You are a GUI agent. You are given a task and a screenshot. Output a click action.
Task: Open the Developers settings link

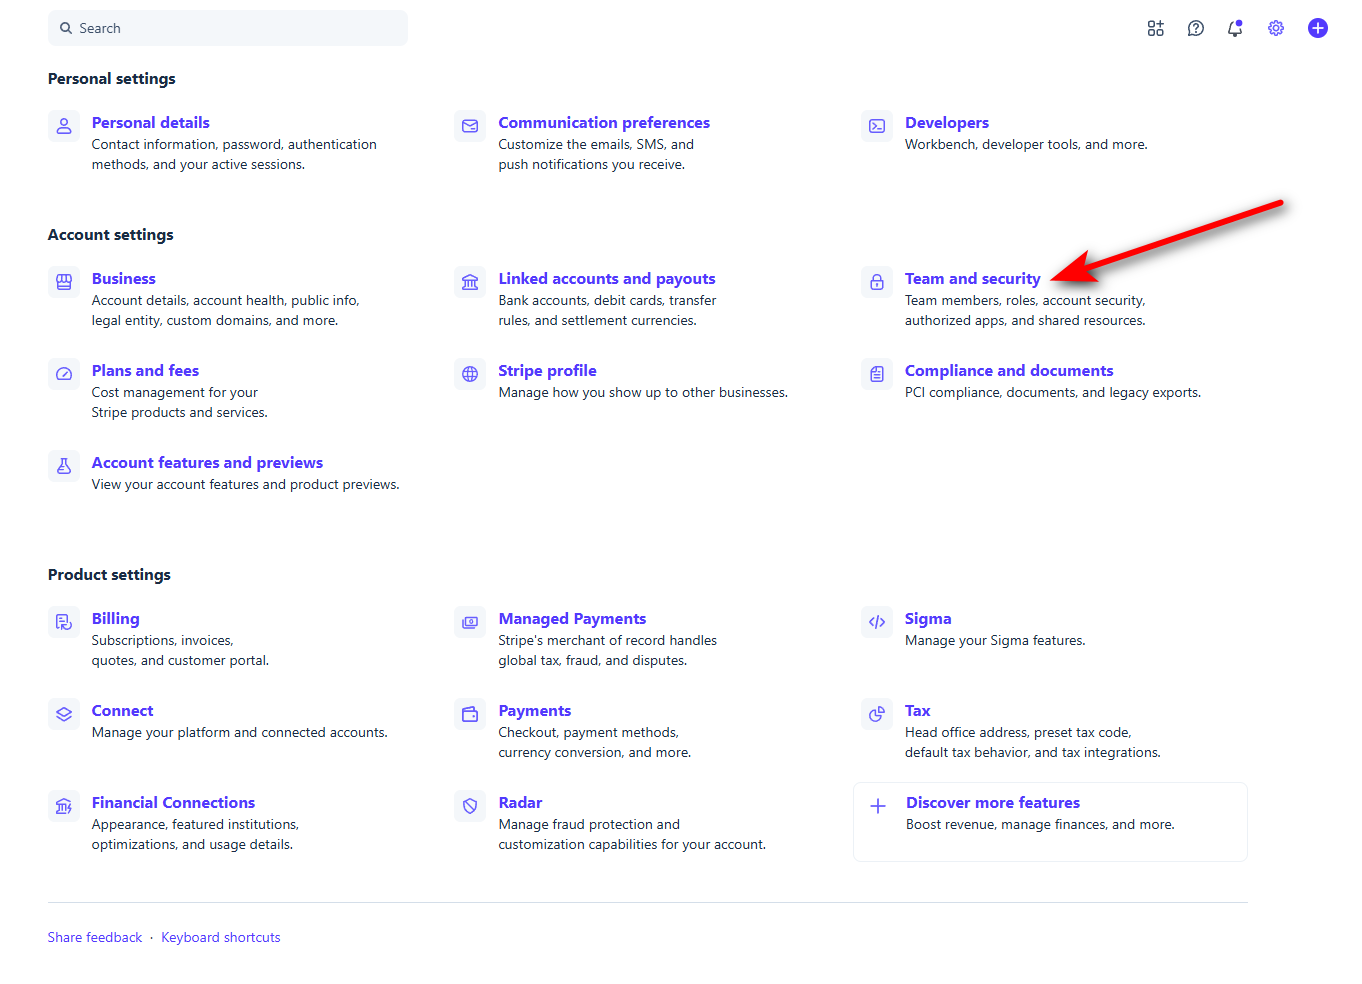click(947, 122)
